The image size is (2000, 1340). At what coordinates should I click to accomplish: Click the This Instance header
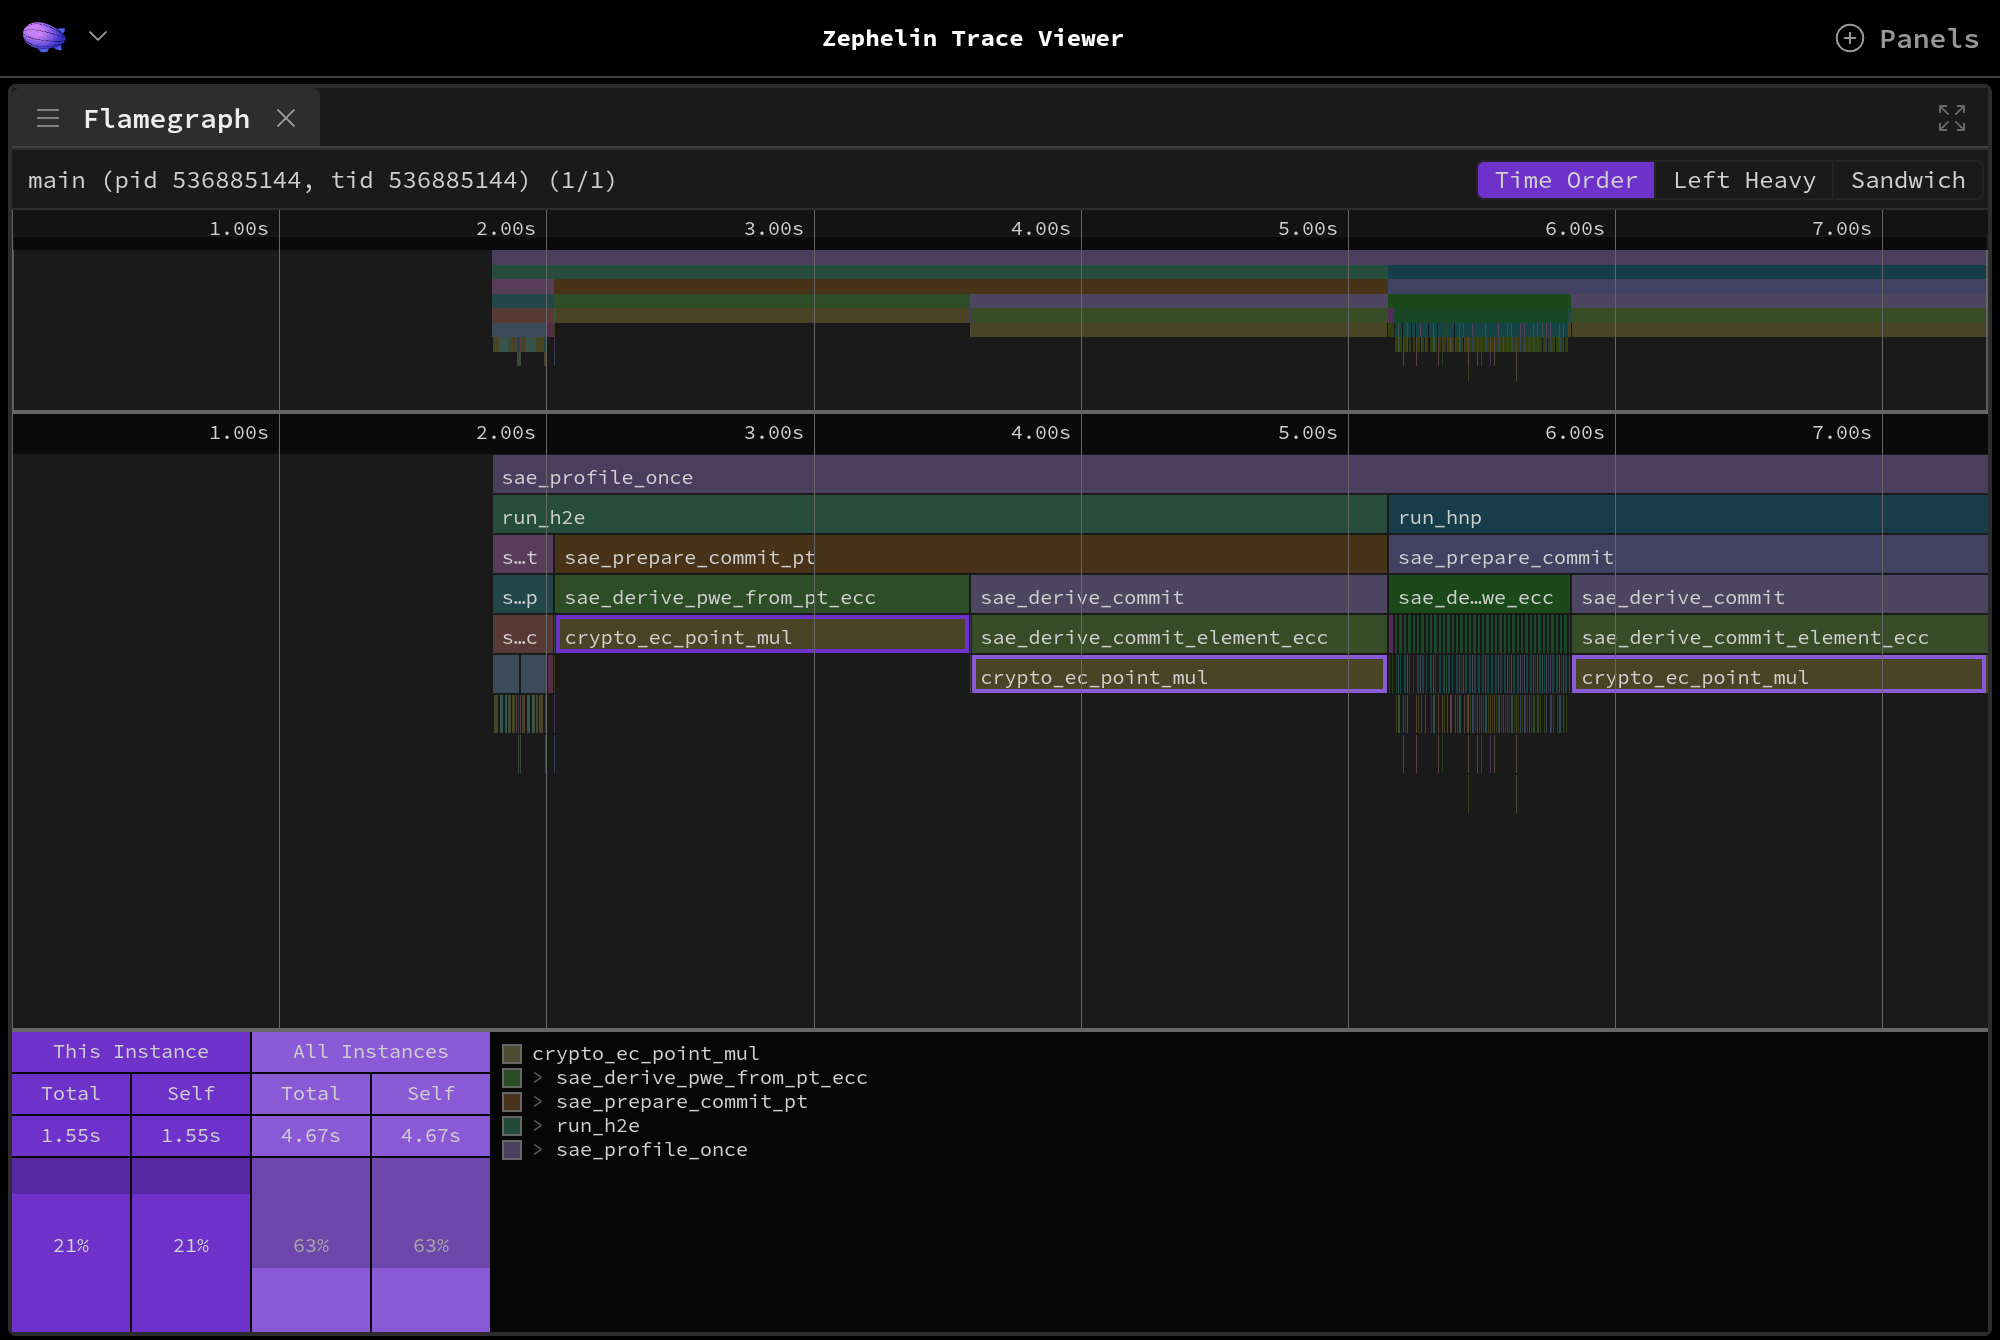point(131,1051)
